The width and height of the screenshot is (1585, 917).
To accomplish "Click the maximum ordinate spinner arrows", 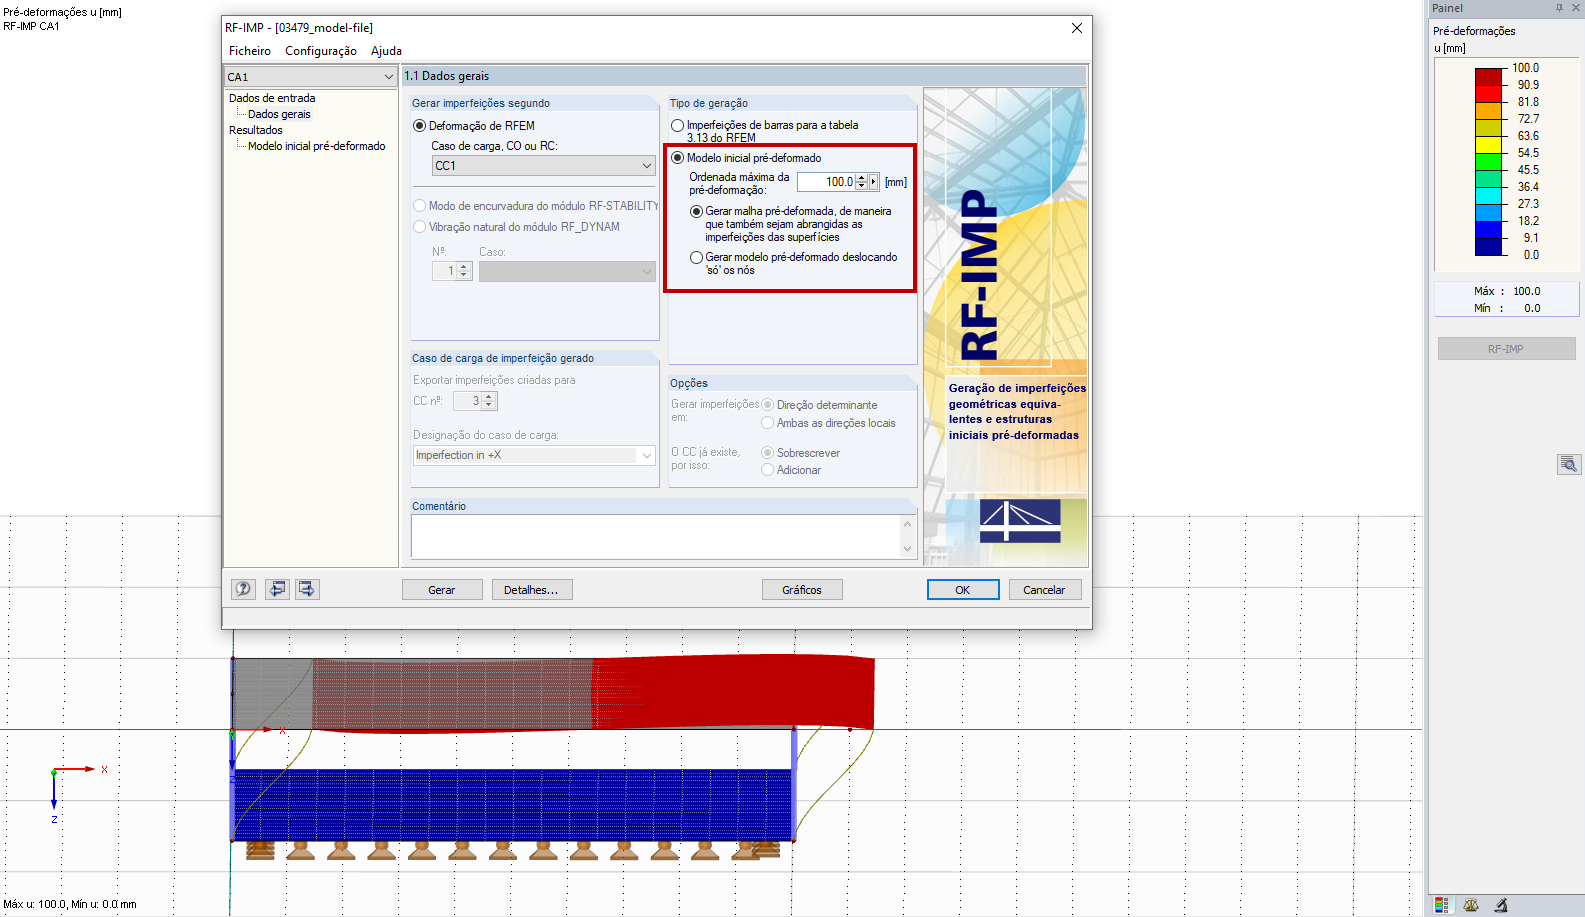I will pos(861,182).
